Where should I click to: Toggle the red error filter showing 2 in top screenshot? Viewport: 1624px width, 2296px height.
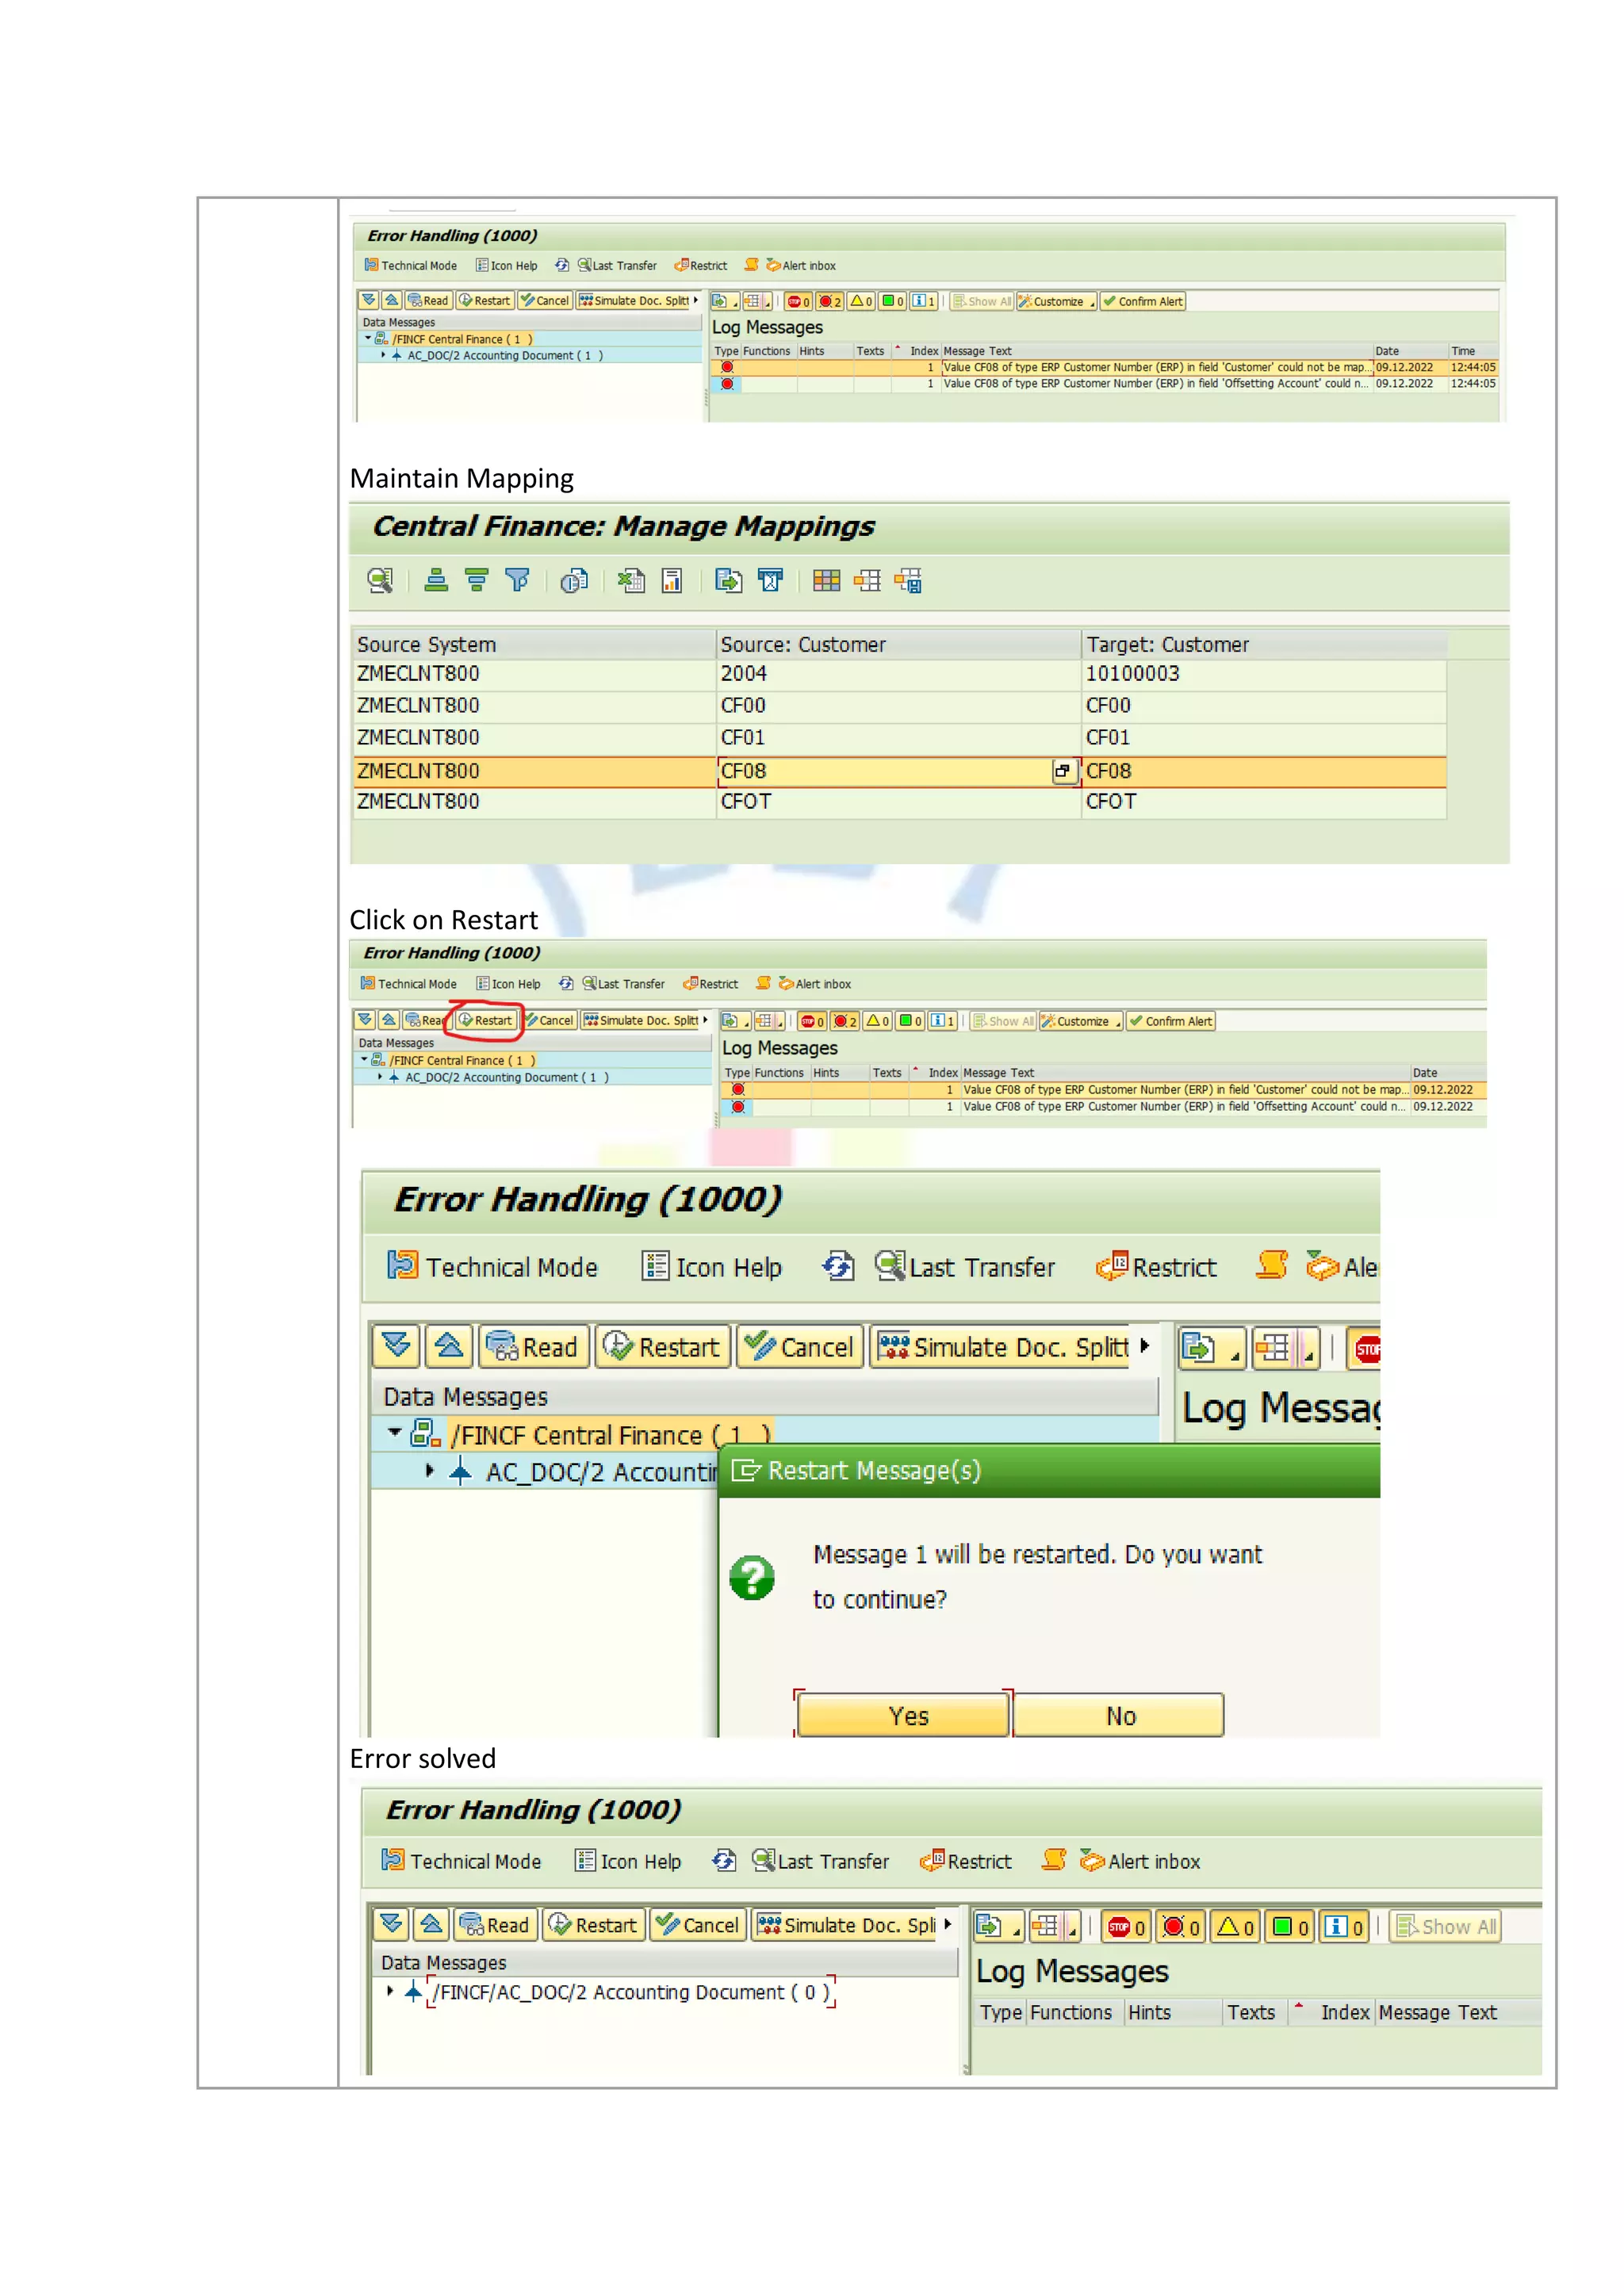click(x=829, y=301)
